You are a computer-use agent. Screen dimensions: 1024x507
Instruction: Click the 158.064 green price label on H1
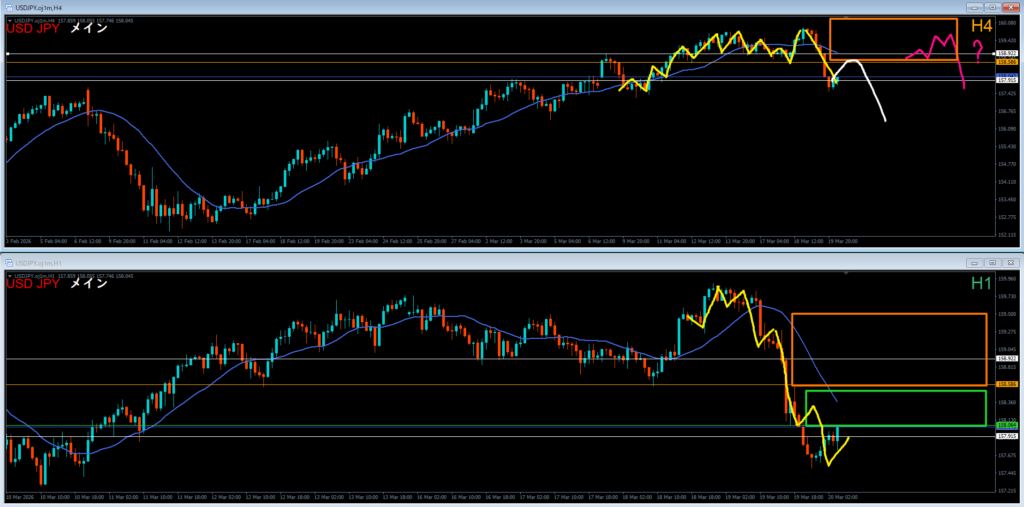(1006, 425)
